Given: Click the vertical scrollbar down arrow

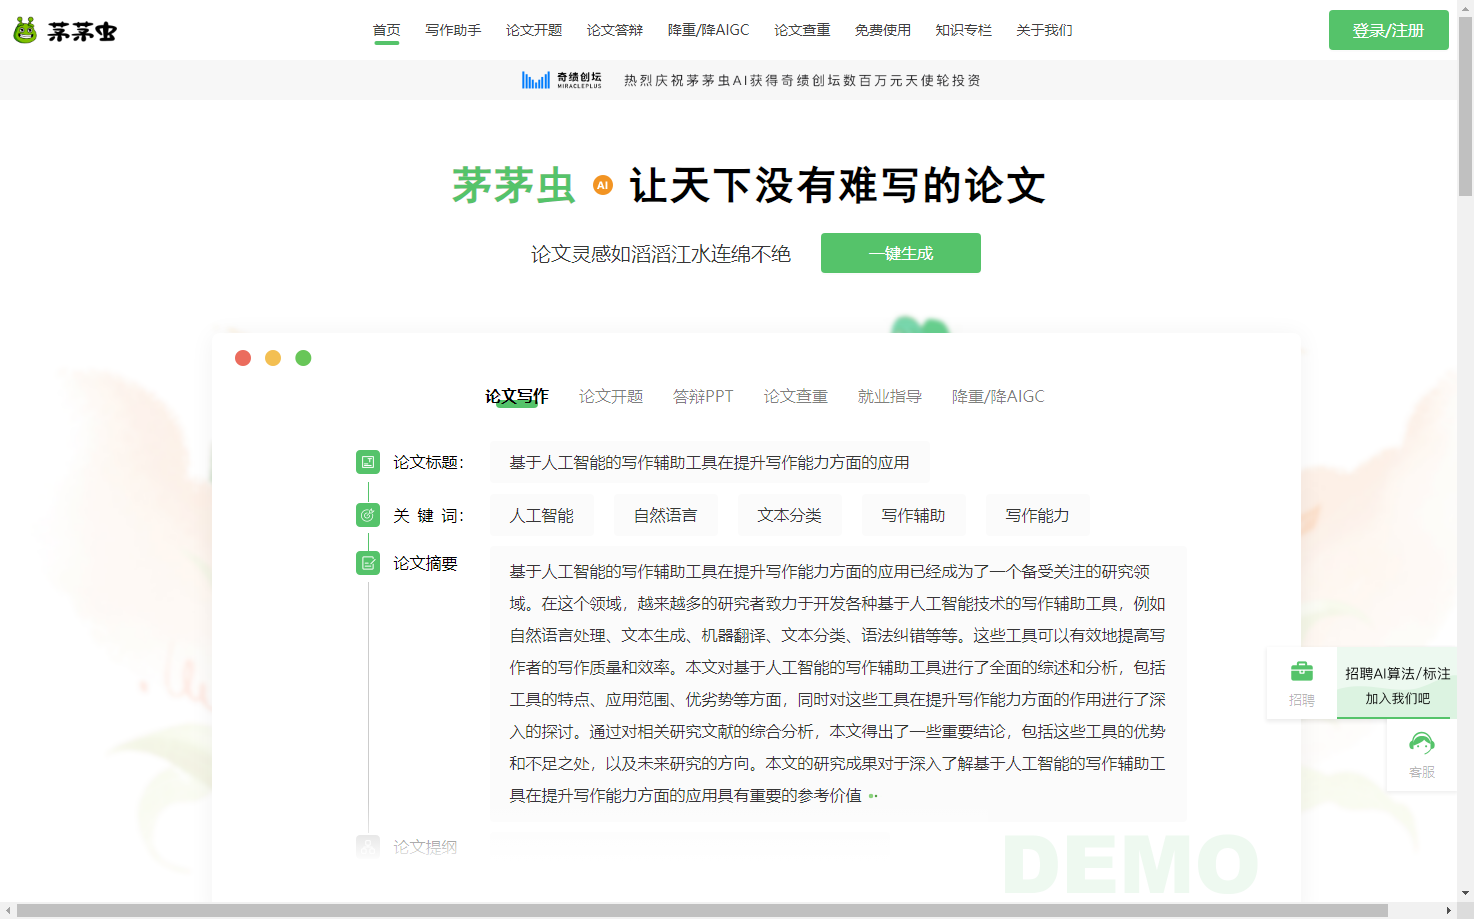Looking at the screenshot, I should point(1465,893).
